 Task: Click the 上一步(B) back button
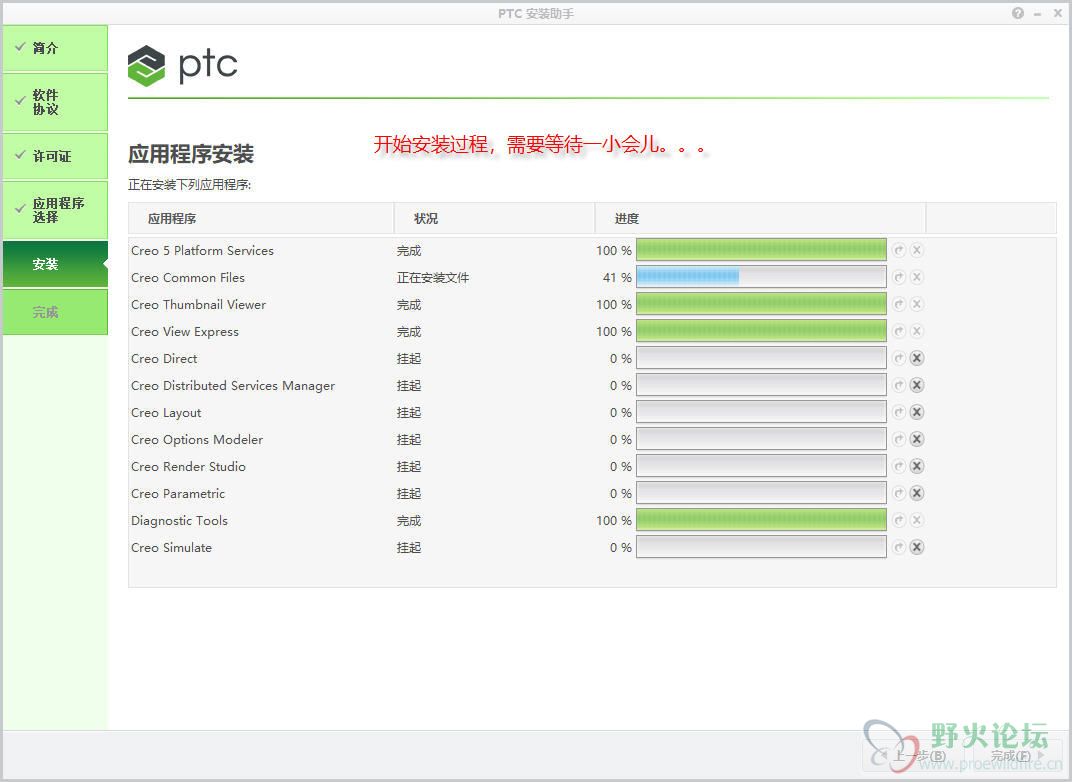tap(913, 755)
